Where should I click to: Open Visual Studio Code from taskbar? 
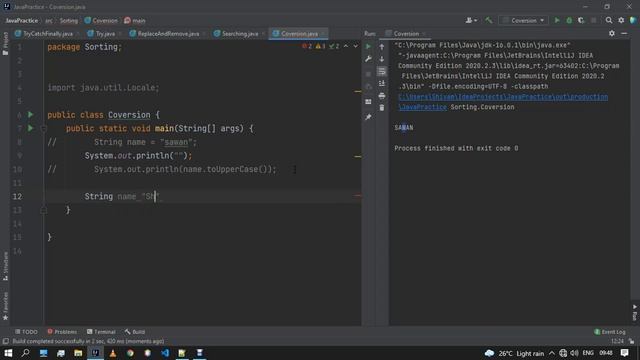[x=165, y=353]
